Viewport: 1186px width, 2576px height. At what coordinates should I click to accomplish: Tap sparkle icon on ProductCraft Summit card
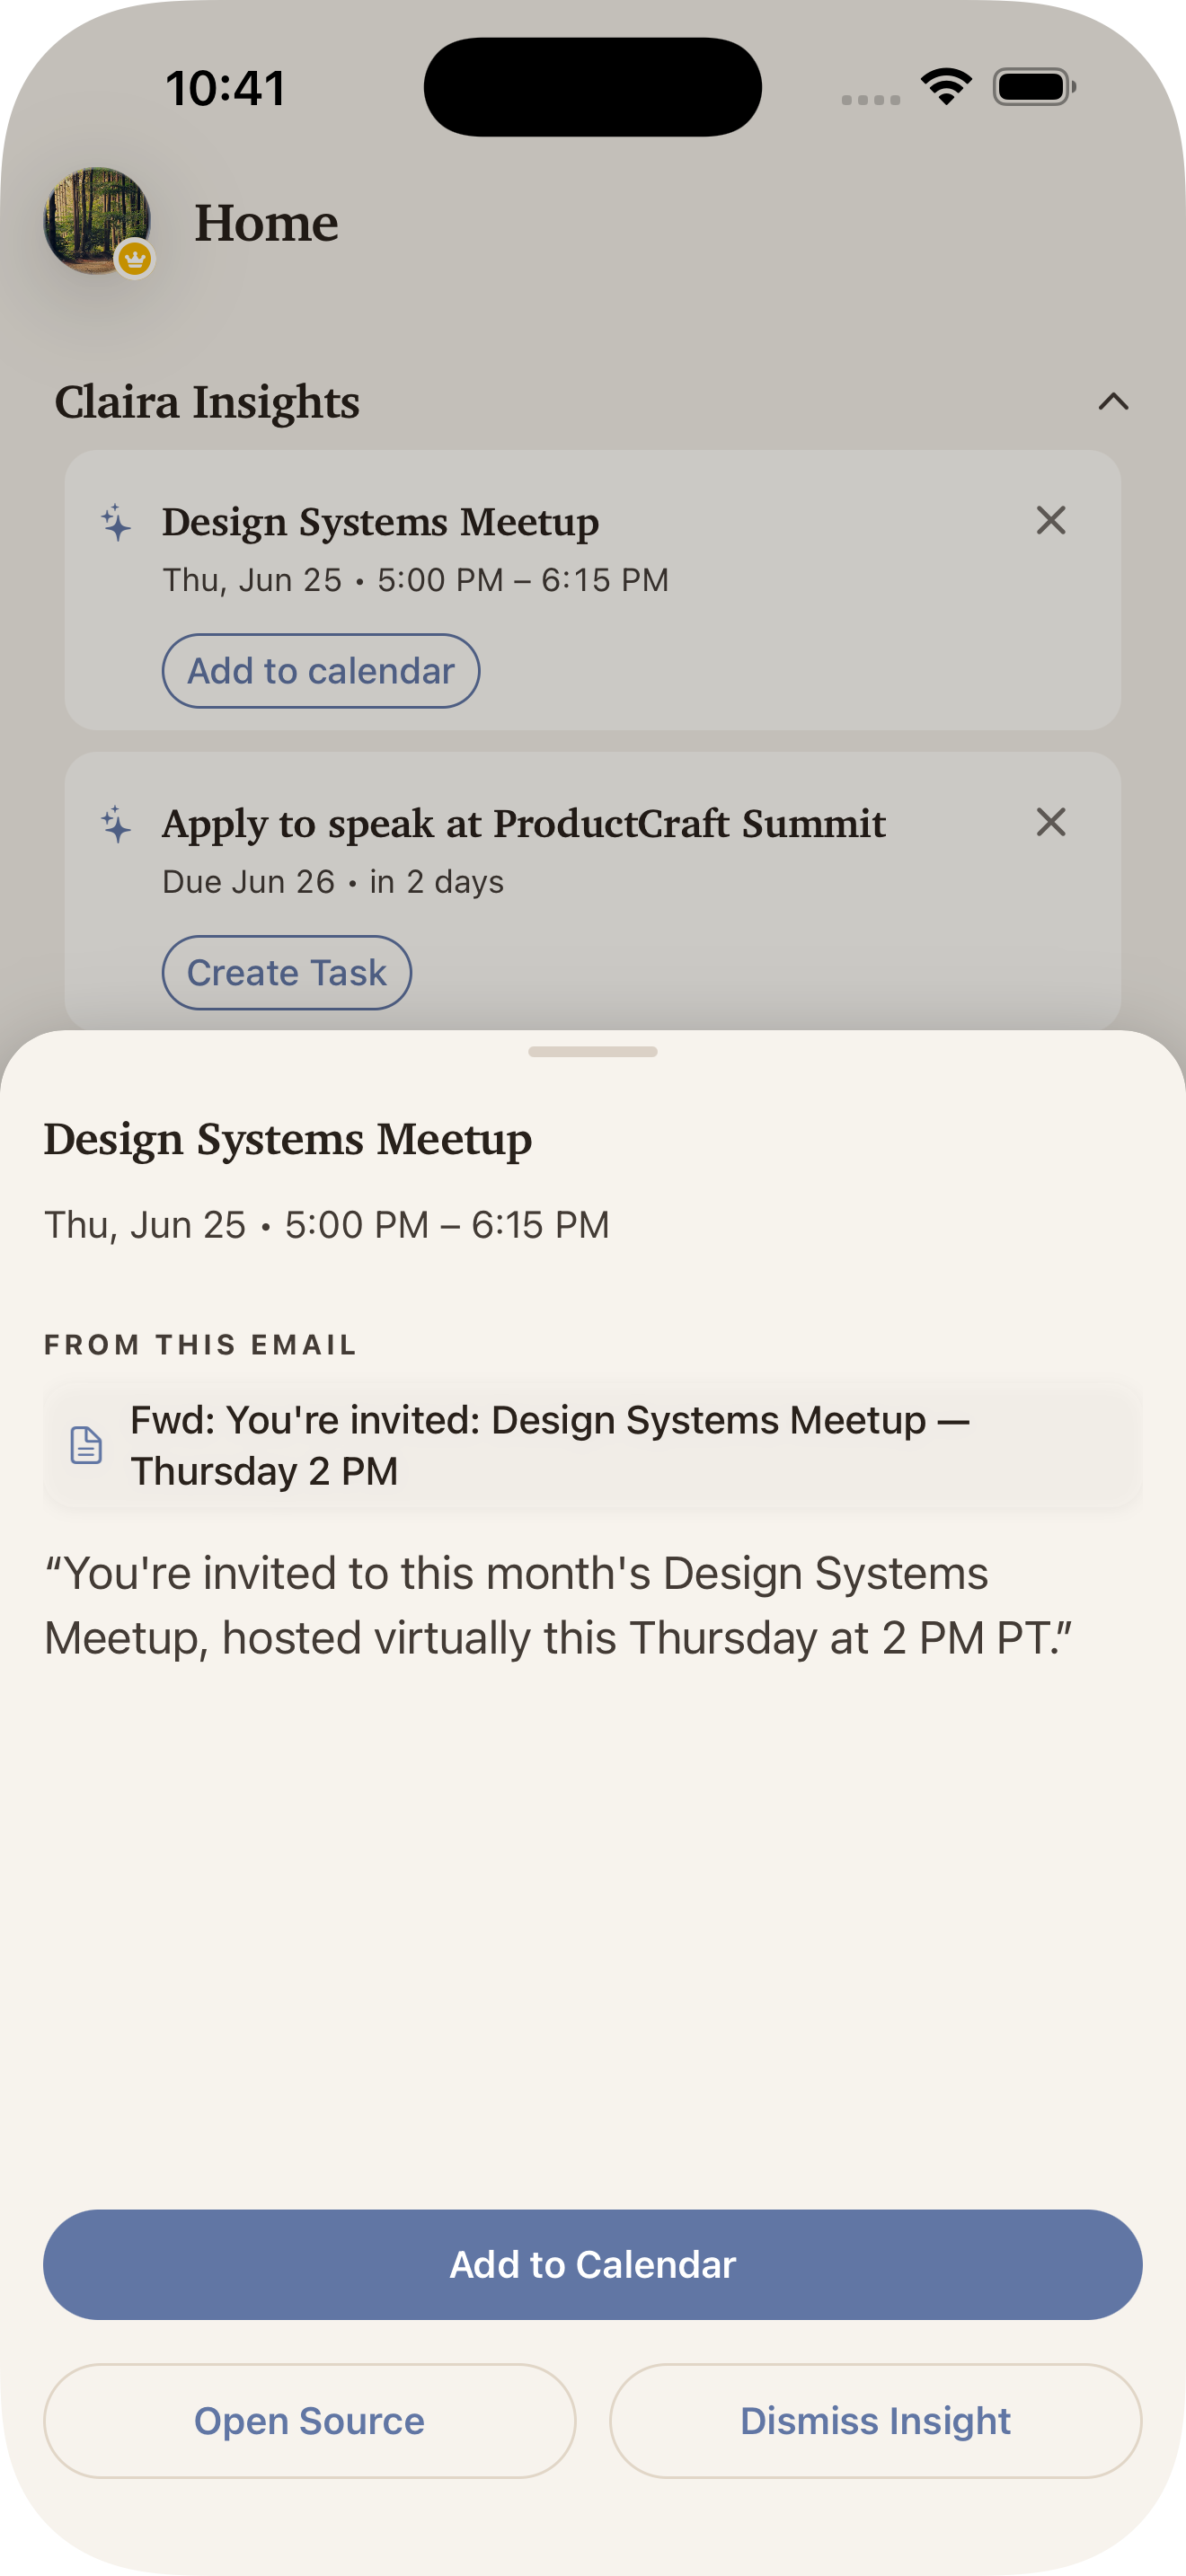(x=116, y=824)
